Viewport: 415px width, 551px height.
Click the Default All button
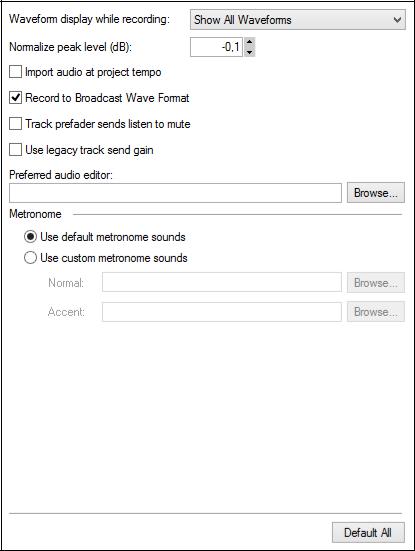tap(368, 532)
